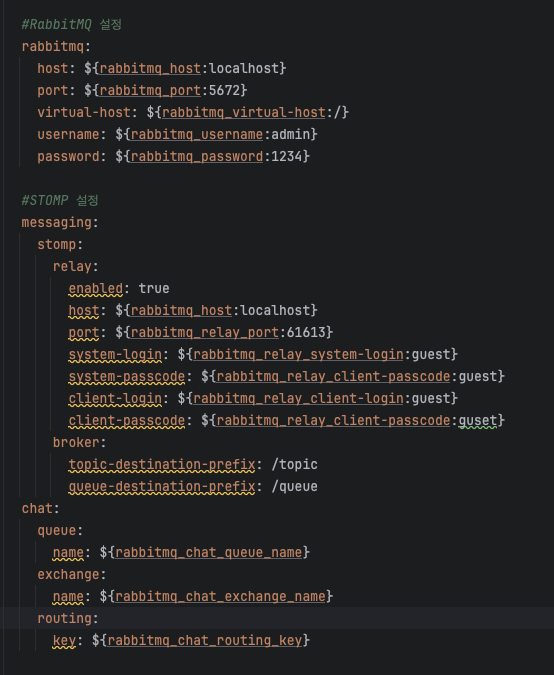
Task: Click the rabbitmq_chat_exchange_name placeholder
Action: click(220, 596)
